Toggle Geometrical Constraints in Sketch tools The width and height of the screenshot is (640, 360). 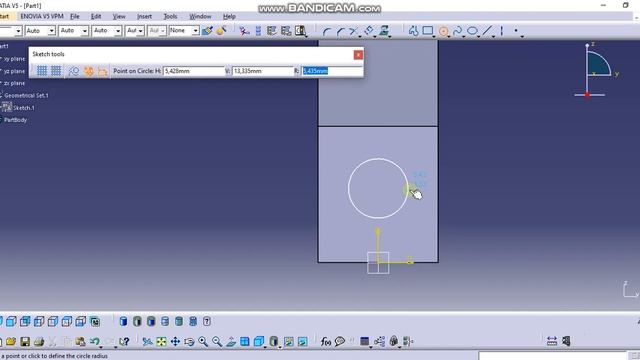(x=88, y=71)
